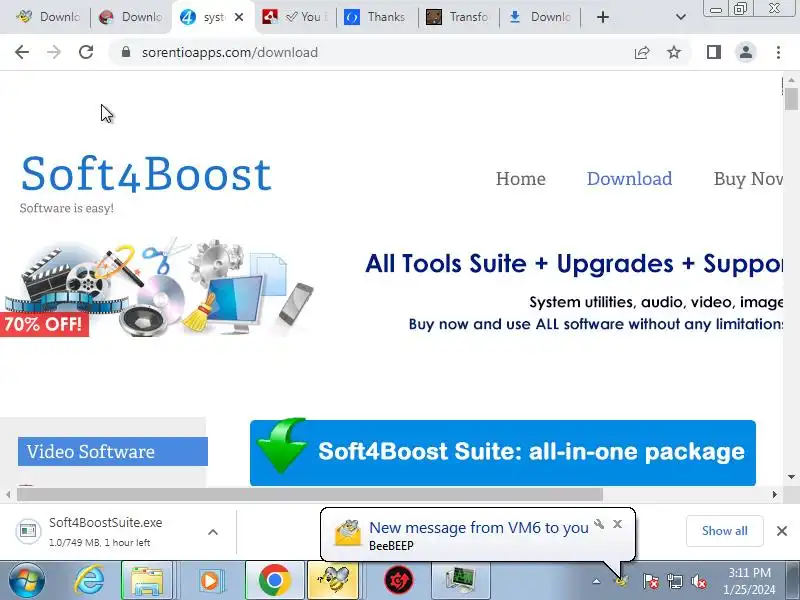Open the Download navigation link
Viewport: 800px width, 600px height.
point(629,179)
